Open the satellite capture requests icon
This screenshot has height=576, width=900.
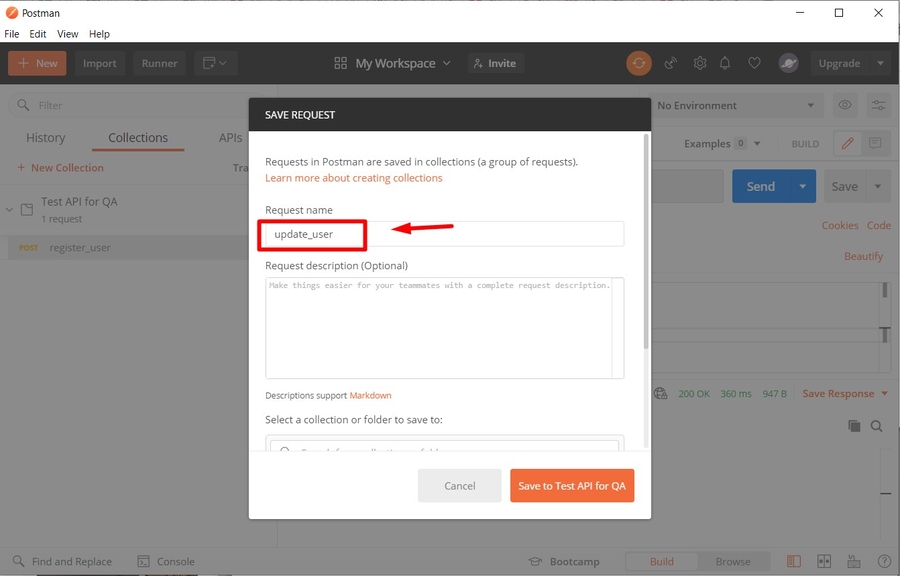click(x=671, y=63)
